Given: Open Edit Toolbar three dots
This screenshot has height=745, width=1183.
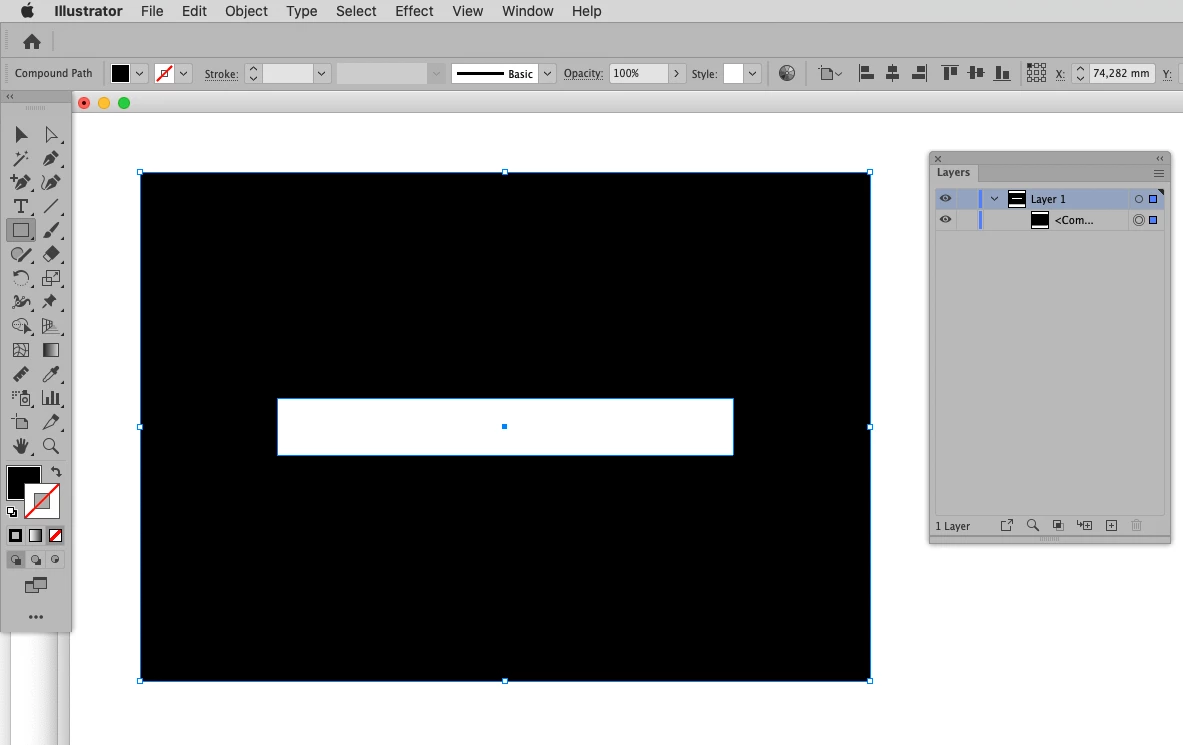Looking at the screenshot, I should pos(35,617).
